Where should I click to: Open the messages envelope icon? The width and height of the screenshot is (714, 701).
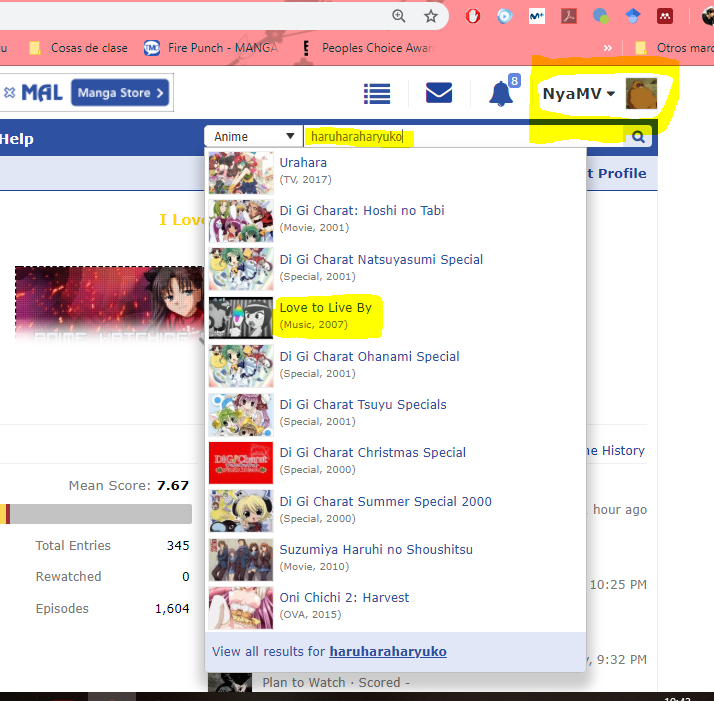click(438, 93)
